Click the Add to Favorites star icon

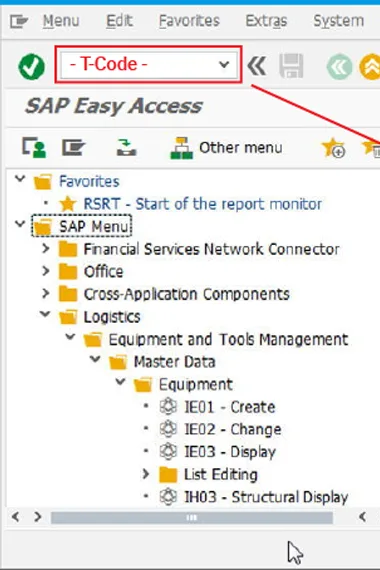333,148
